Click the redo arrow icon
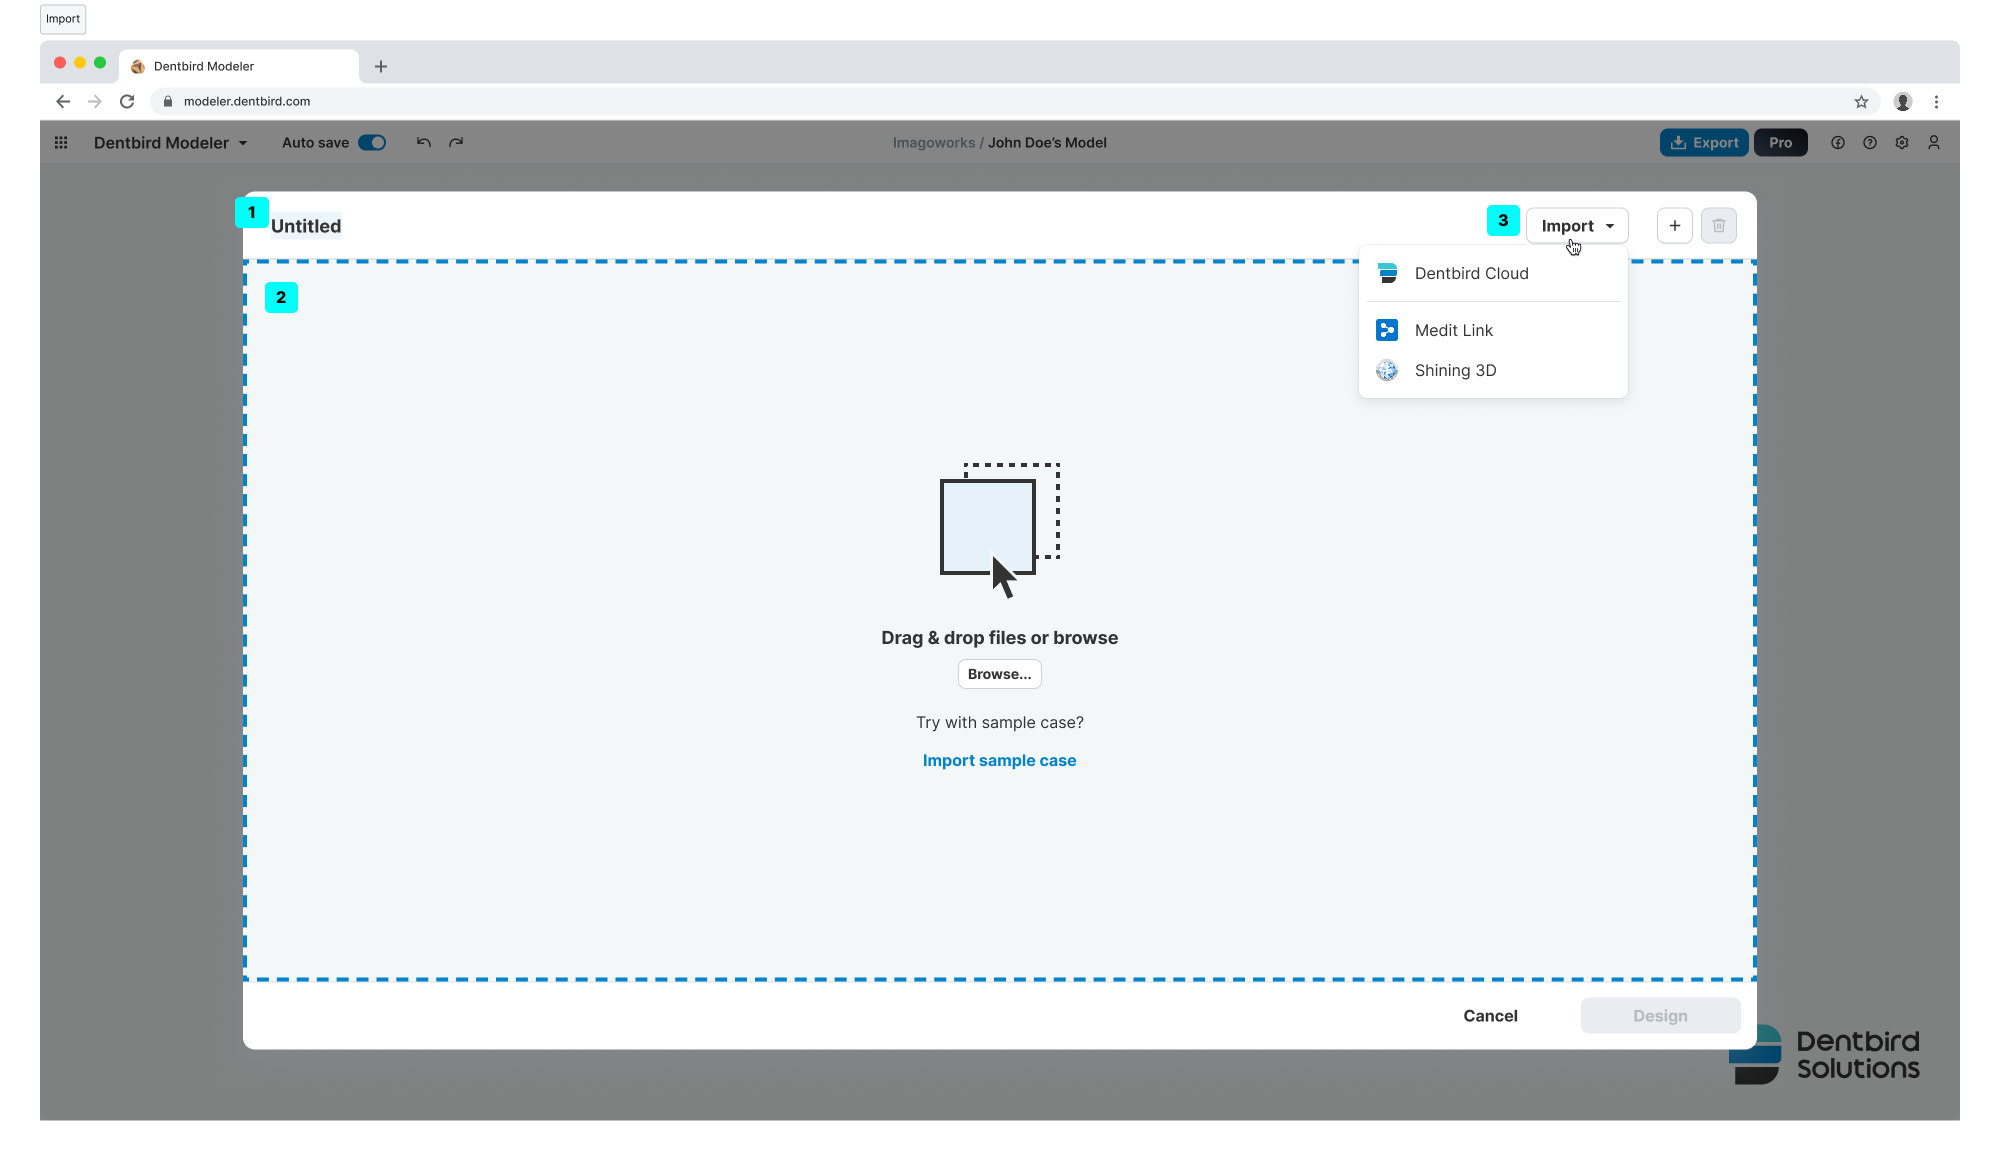Screen dimensions: 2000x1161 coord(456,143)
